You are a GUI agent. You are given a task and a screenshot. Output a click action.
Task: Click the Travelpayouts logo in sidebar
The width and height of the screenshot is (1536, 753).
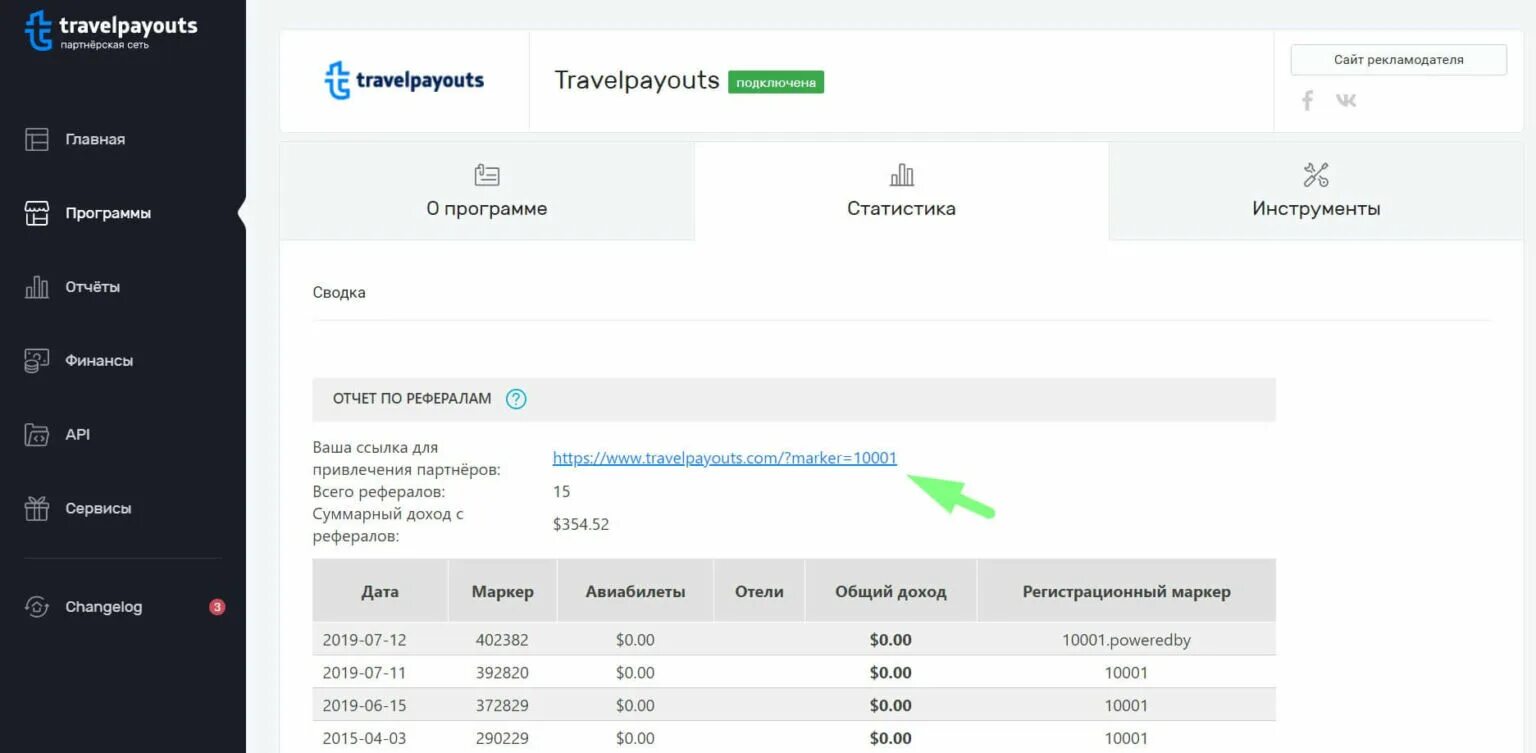(x=110, y=29)
